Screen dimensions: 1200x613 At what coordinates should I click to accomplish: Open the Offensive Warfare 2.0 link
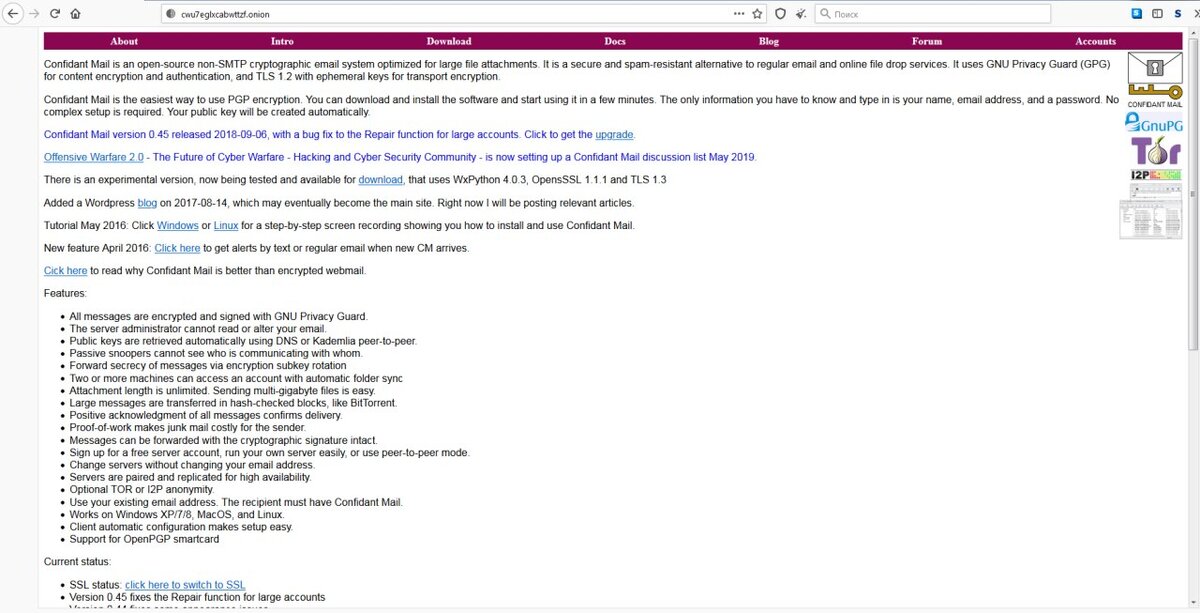[94, 157]
